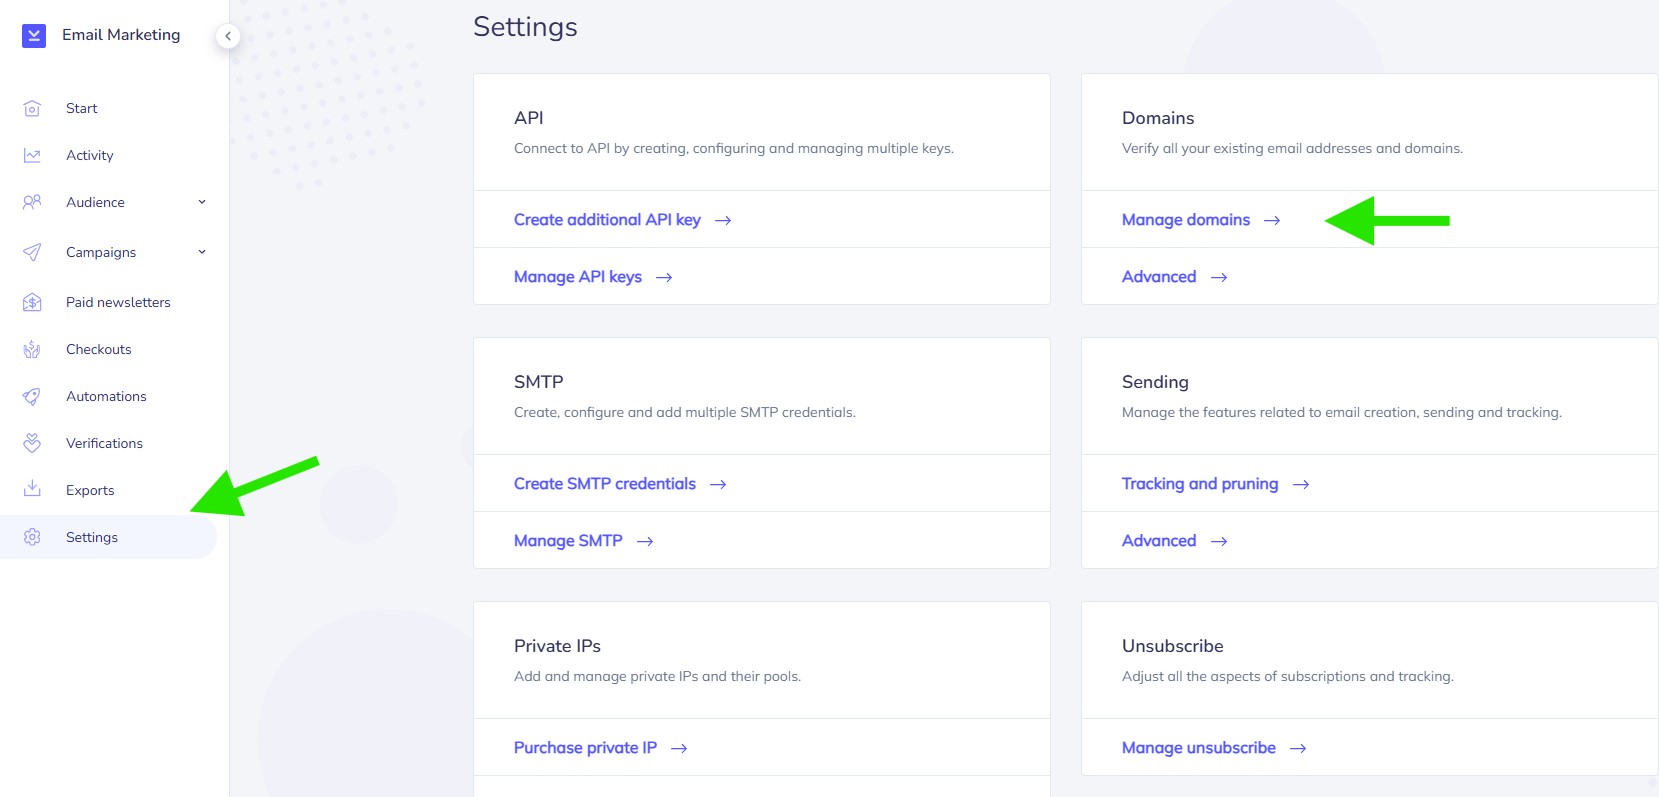Screen dimensions: 1659x797
Task: Click Purchase private IP link
Action: [x=585, y=748]
